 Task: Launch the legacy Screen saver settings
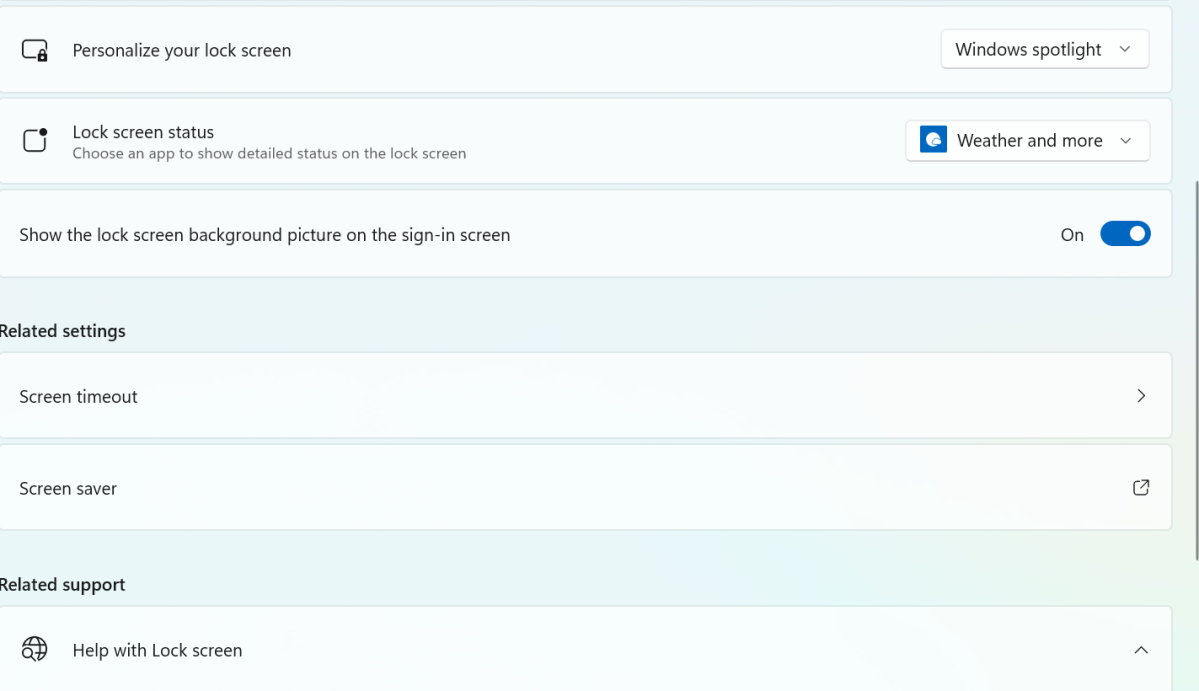585,487
